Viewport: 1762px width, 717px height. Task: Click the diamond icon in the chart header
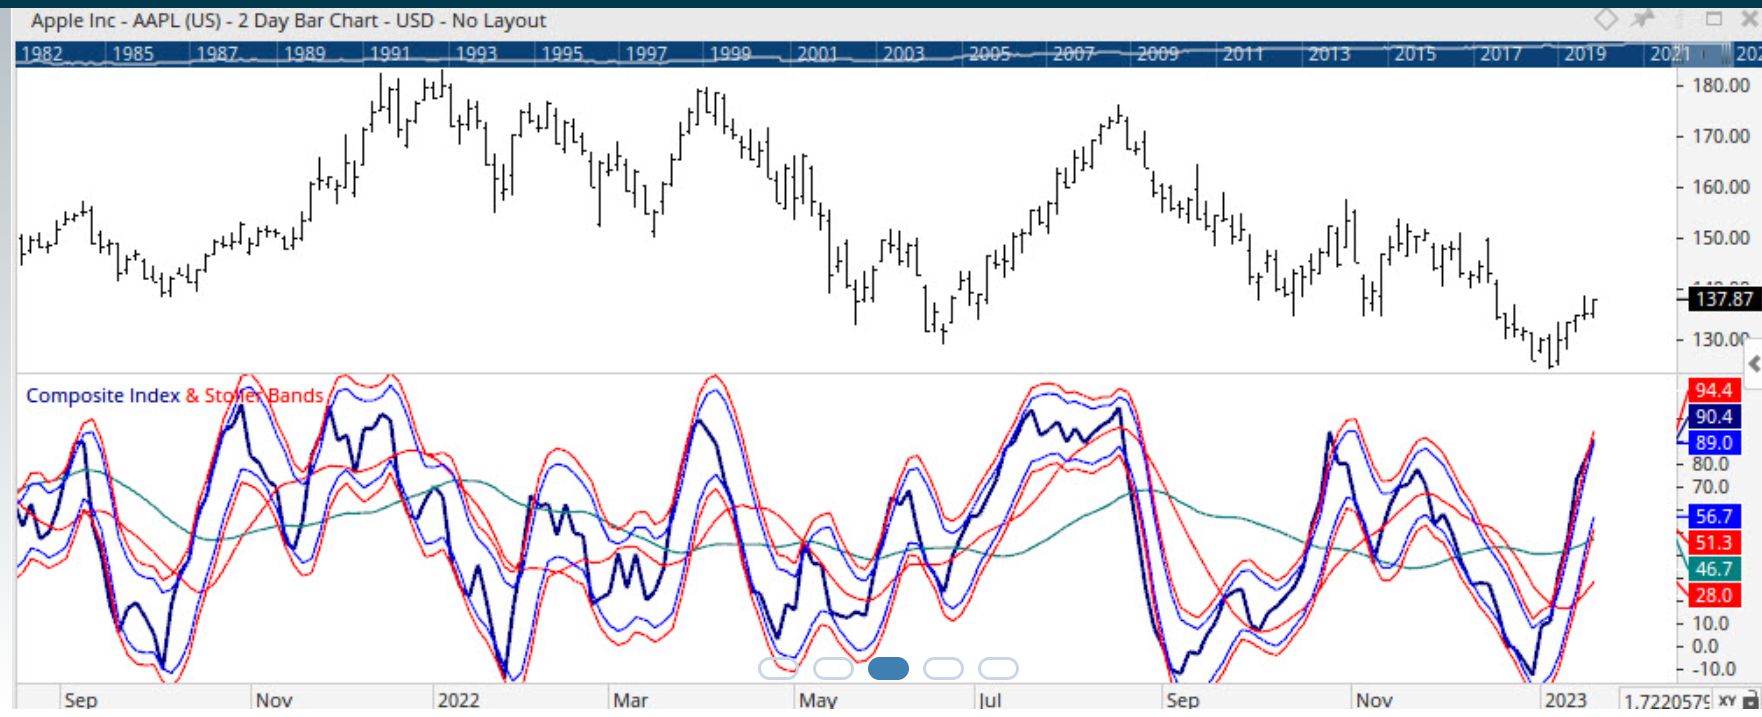pyautogui.click(x=1605, y=19)
